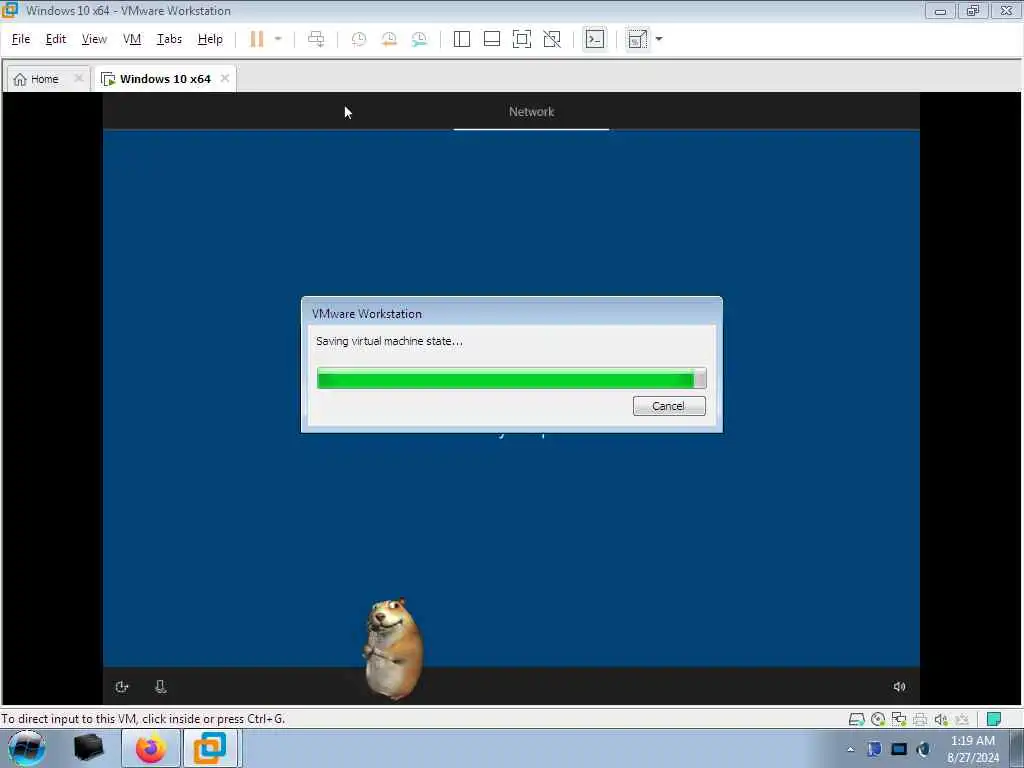The height and width of the screenshot is (768, 1024).
Task: Open the View menu
Action: click(x=94, y=39)
